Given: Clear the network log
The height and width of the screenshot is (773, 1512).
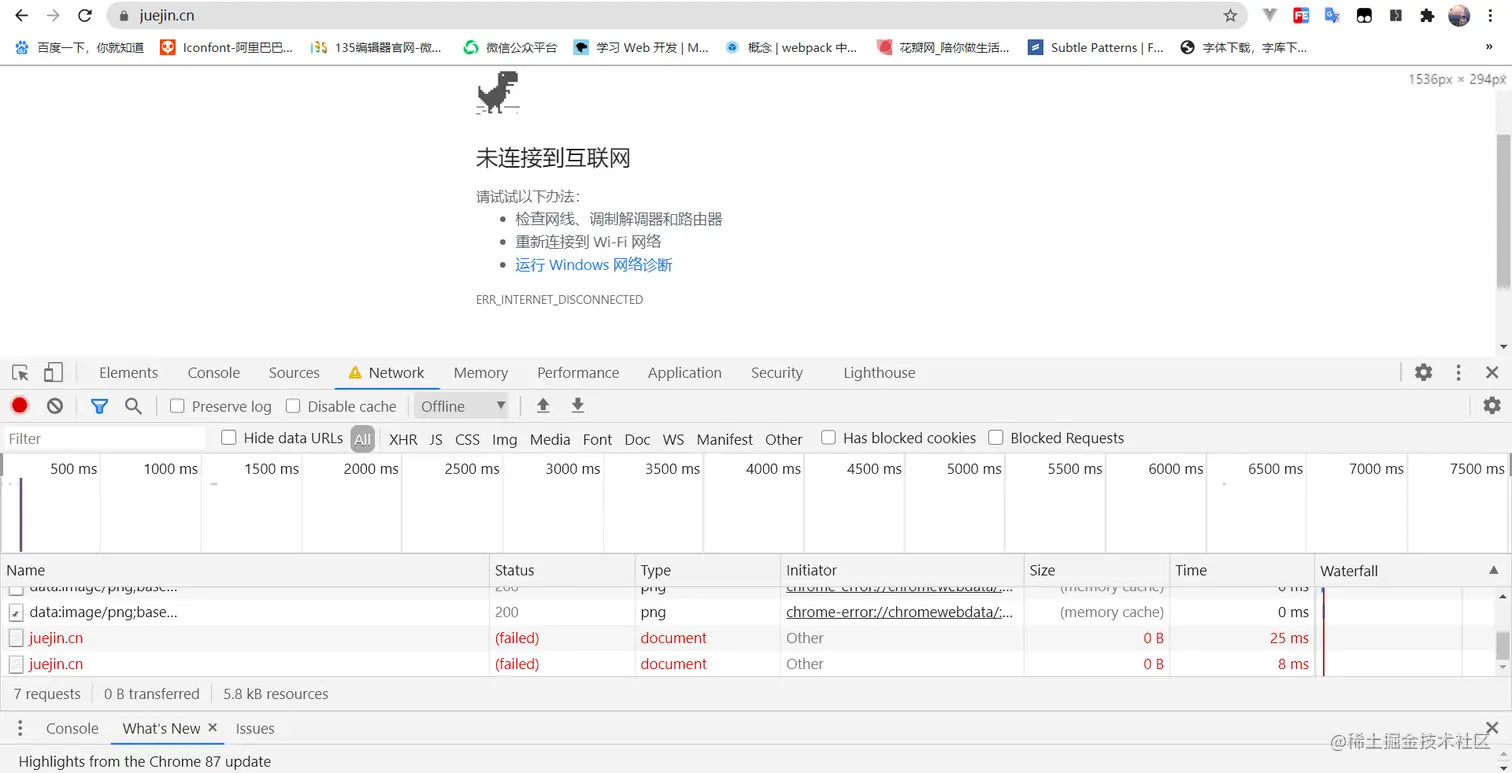Looking at the screenshot, I should (x=55, y=406).
